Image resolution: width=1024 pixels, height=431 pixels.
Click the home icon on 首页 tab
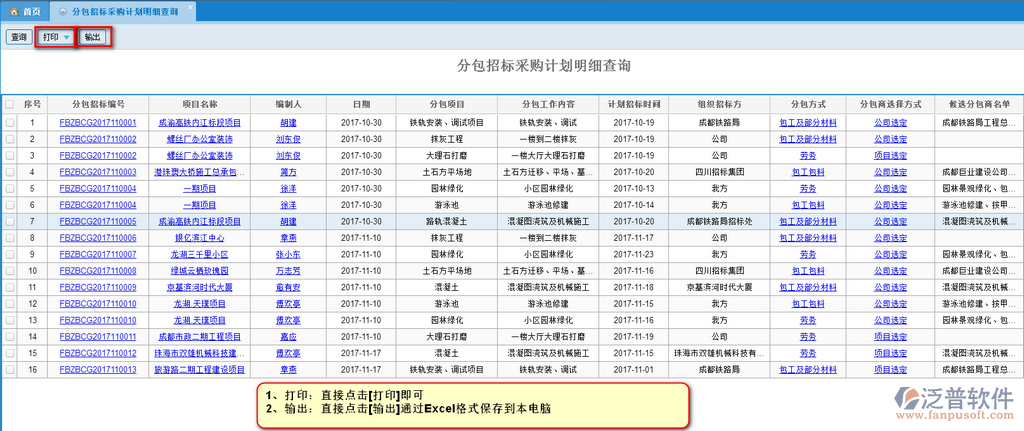point(13,11)
